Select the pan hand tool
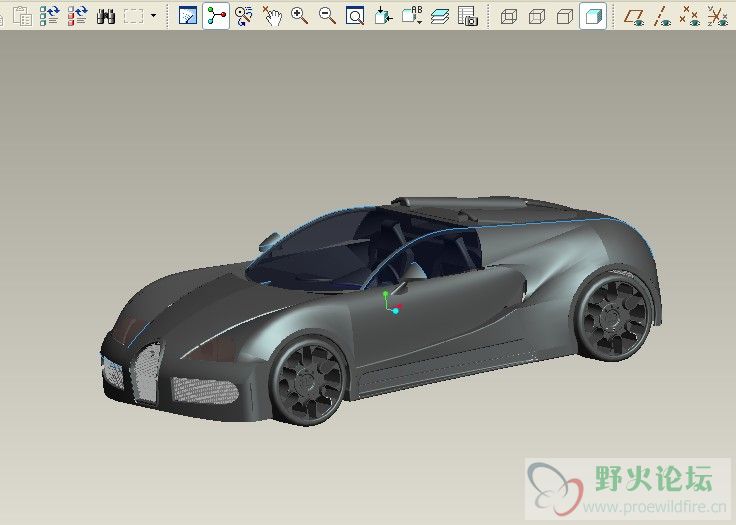This screenshot has width=736, height=525. pos(272,16)
